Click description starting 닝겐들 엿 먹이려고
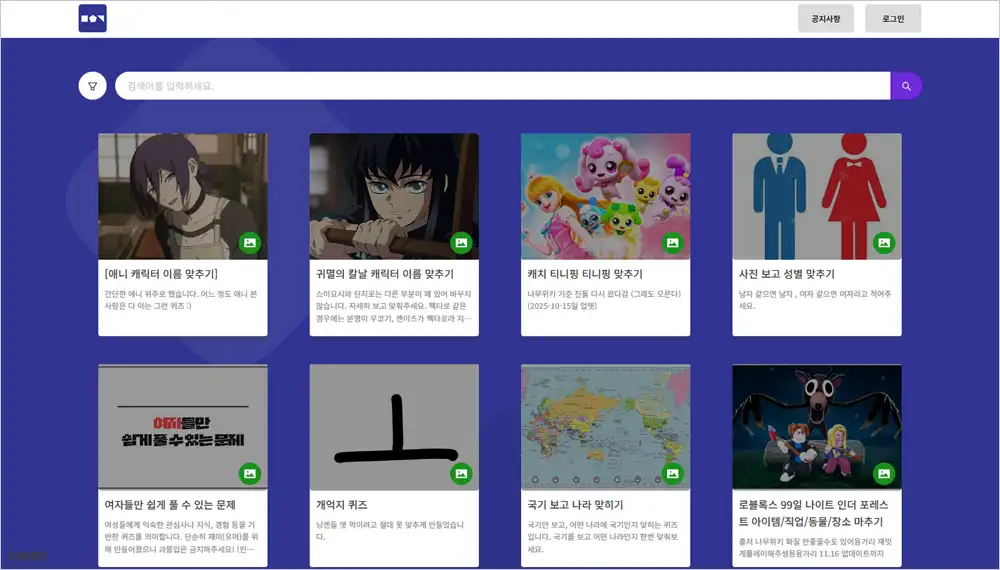 [x=390, y=530]
